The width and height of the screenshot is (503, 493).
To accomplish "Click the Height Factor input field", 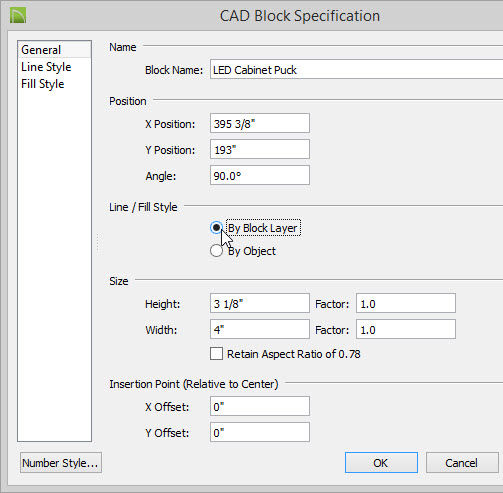I will point(406,303).
